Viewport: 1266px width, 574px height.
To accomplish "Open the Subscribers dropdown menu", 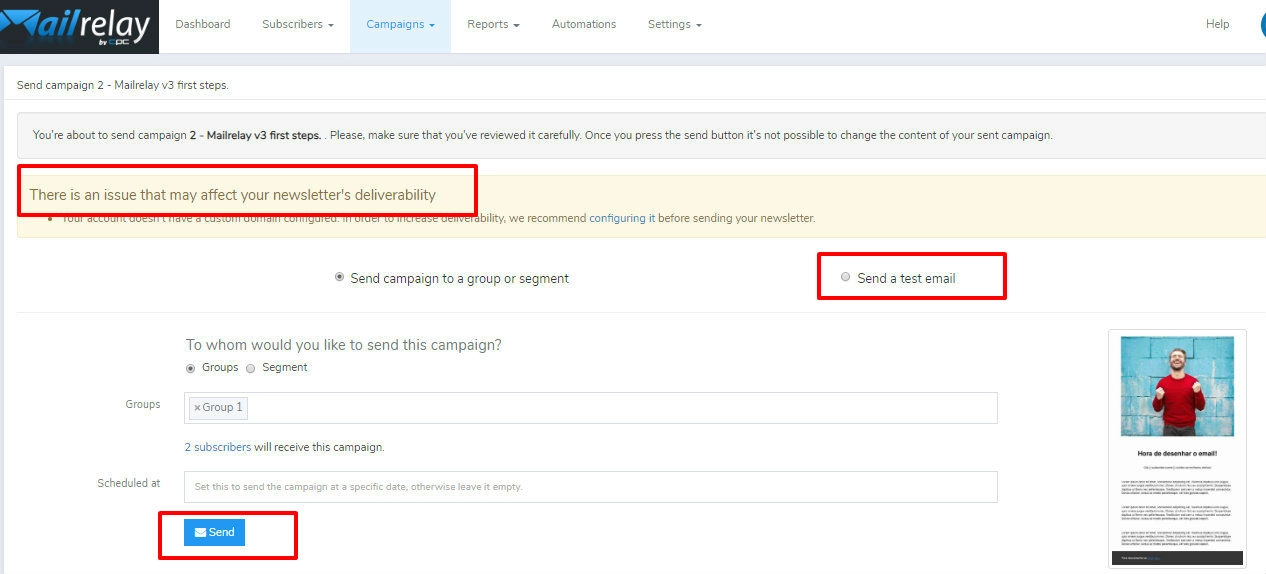I will 297,25.
